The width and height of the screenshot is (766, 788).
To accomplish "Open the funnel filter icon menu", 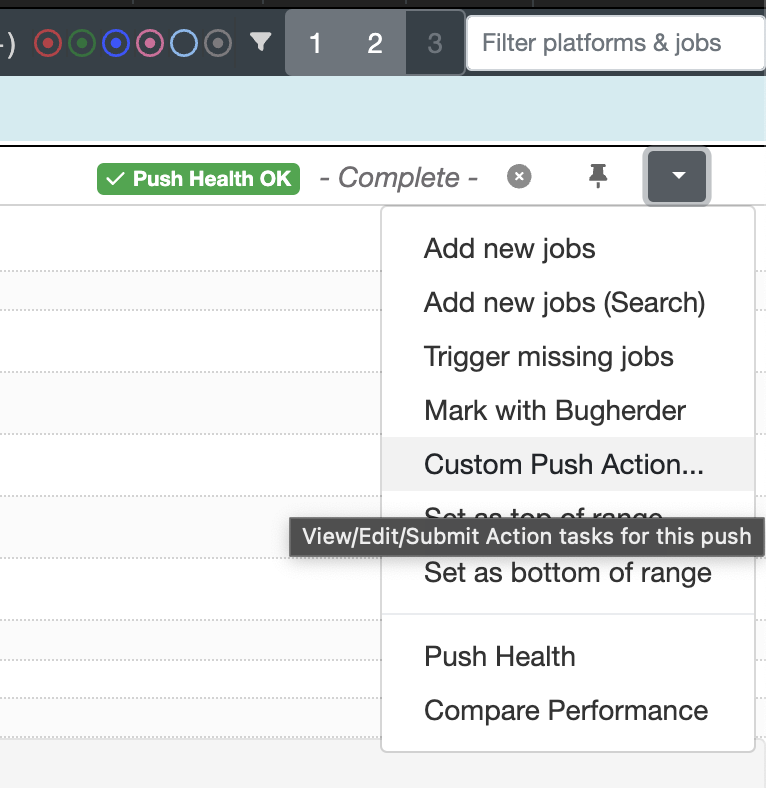I will point(260,42).
